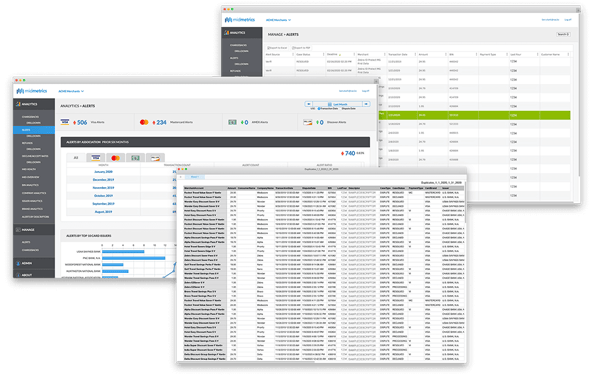Click Export to Excel in Manage Alerts window
600x375 pixels.
(x=277, y=48)
